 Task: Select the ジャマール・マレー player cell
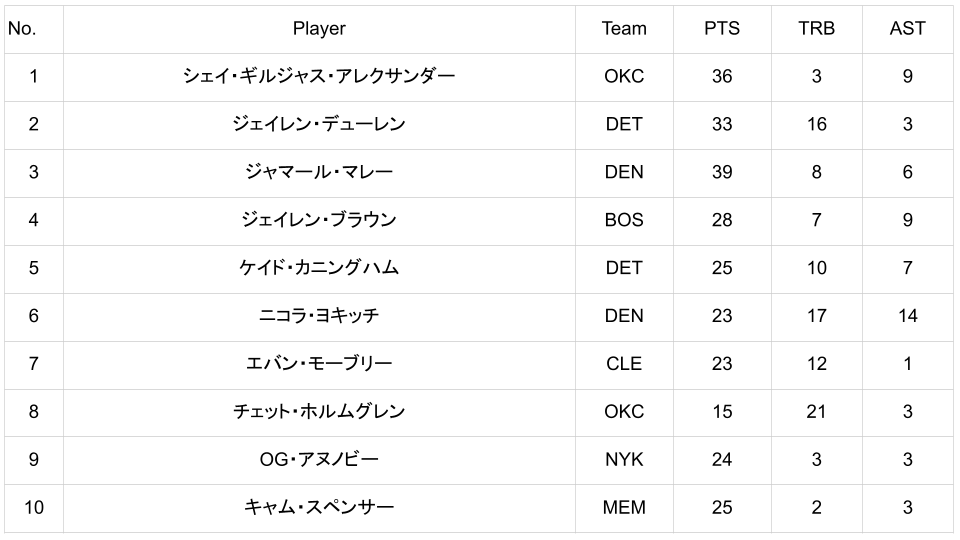point(319,172)
